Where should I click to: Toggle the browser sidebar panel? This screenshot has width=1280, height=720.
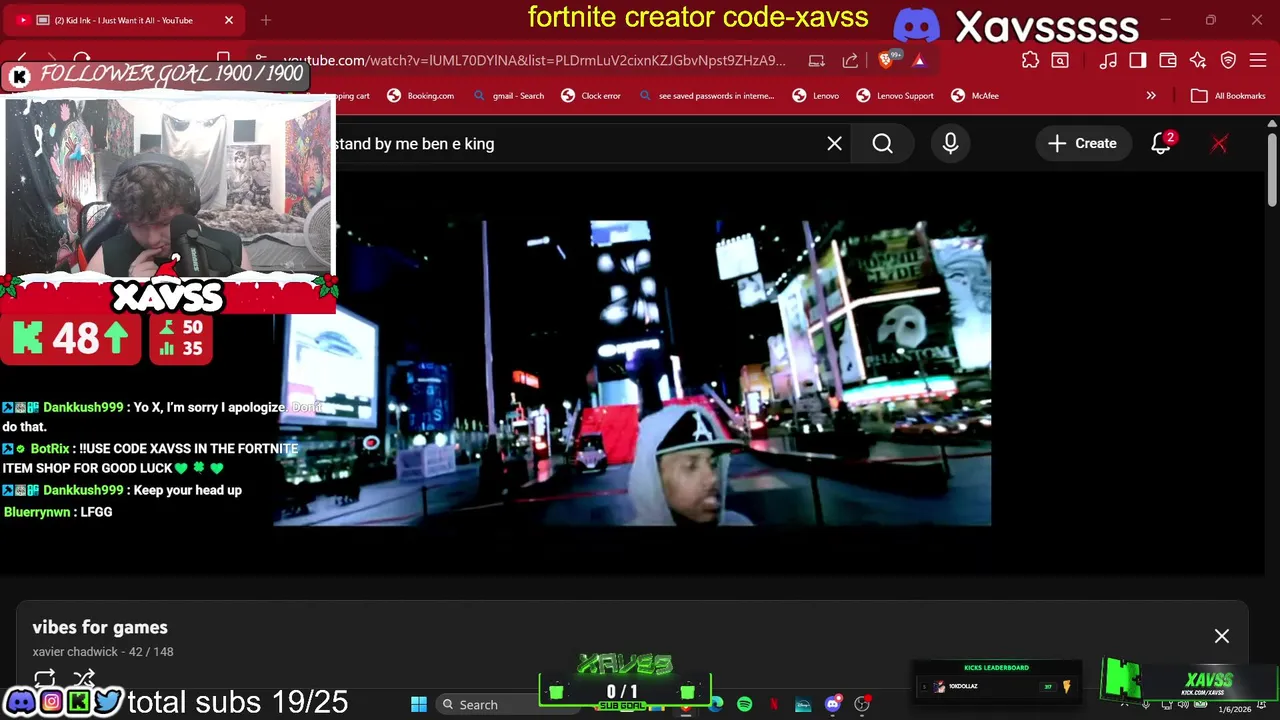tap(1137, 61)
